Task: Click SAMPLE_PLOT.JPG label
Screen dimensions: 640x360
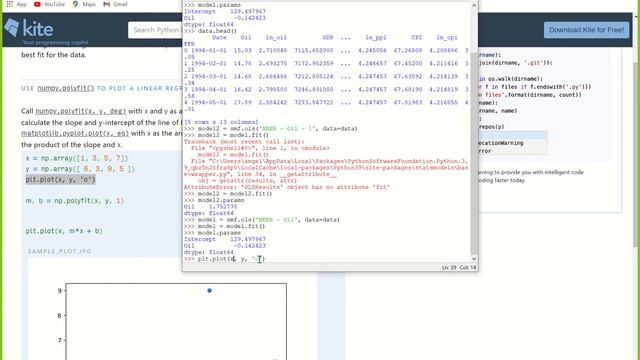Action: point(60,251)
